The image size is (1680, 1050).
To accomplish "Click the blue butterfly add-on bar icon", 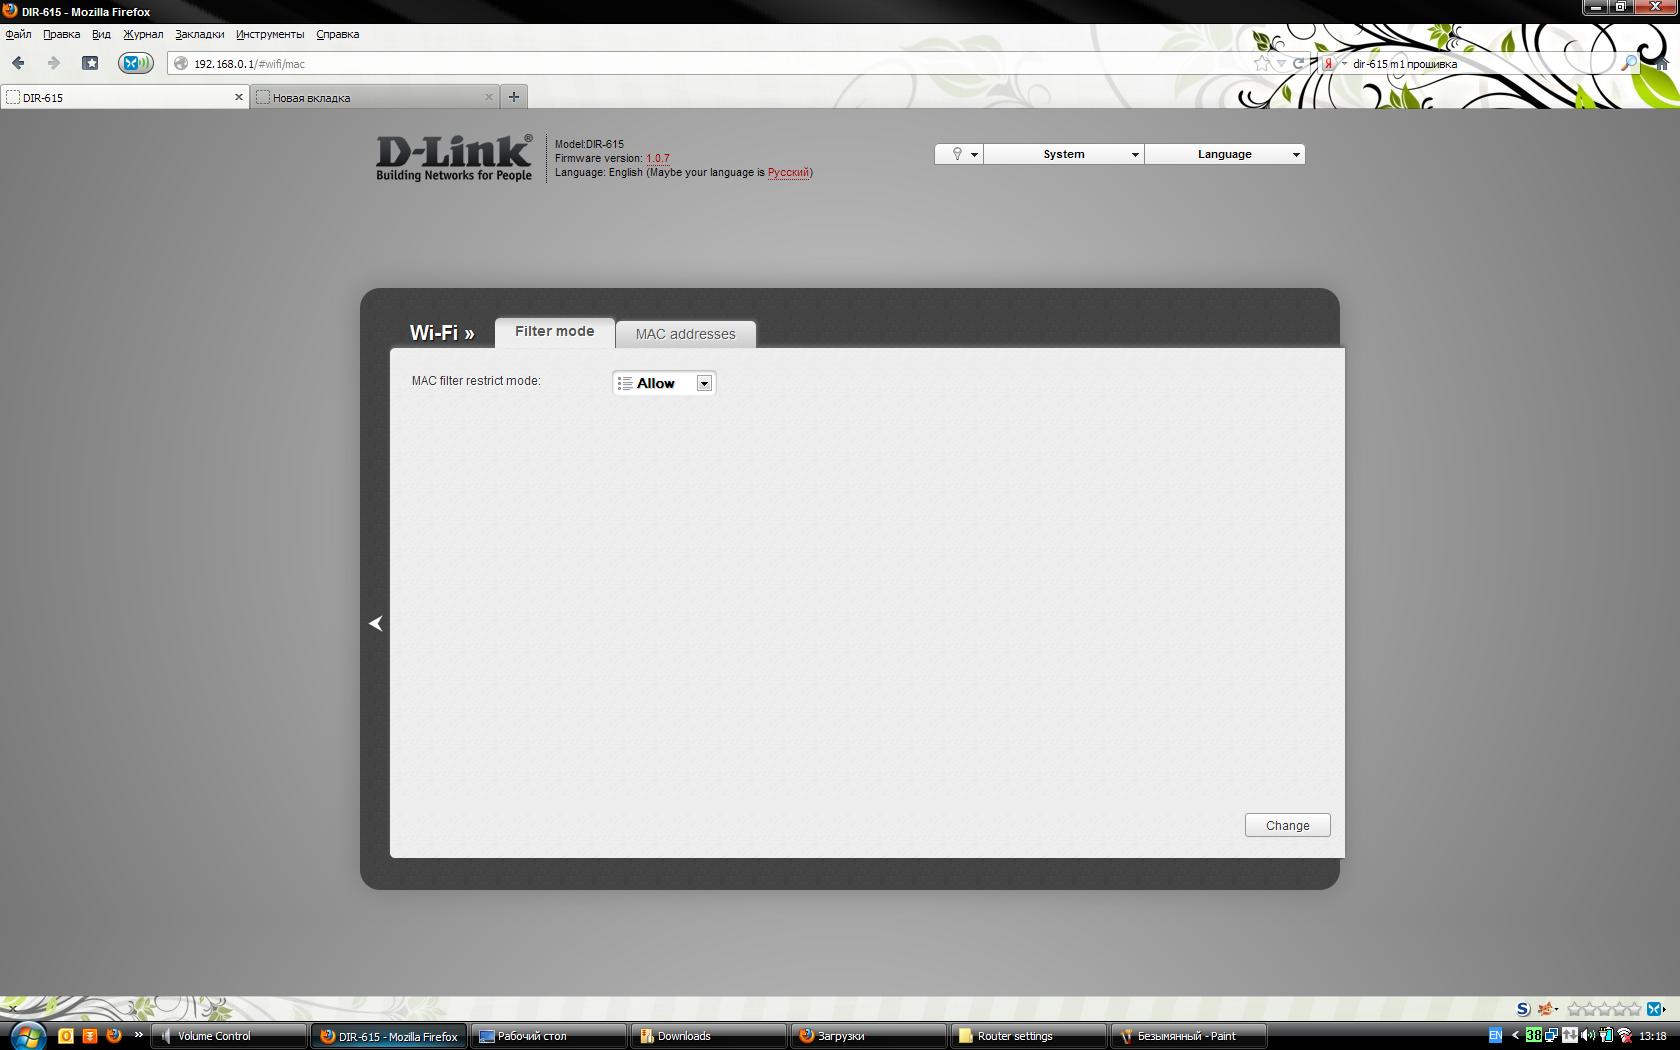I will [1654, 1009].
